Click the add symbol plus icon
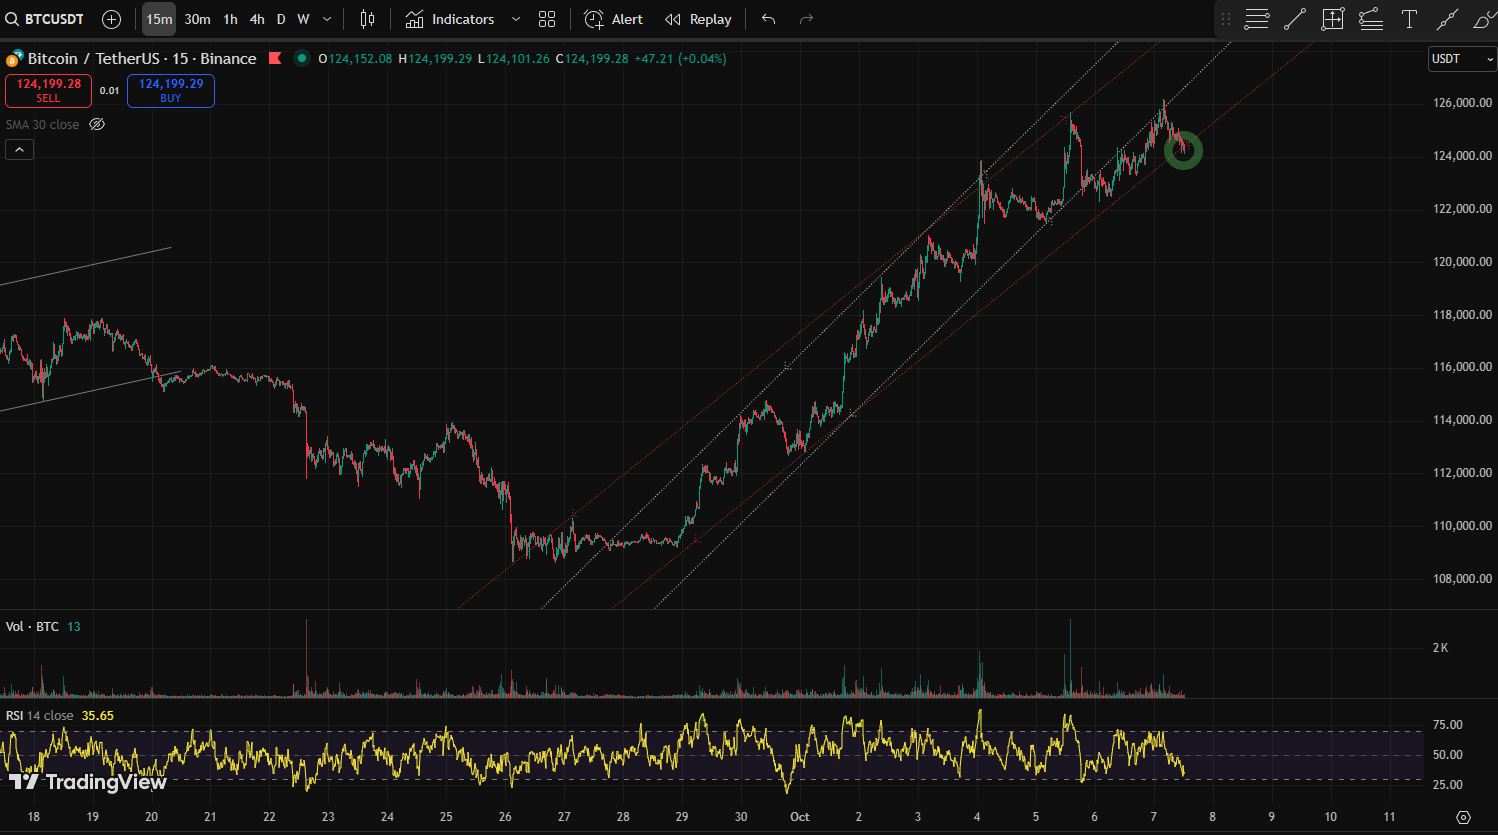Image resolution: width=1498 pixels, height=835 pixels. pyautogui.click(x=112, y=19)
